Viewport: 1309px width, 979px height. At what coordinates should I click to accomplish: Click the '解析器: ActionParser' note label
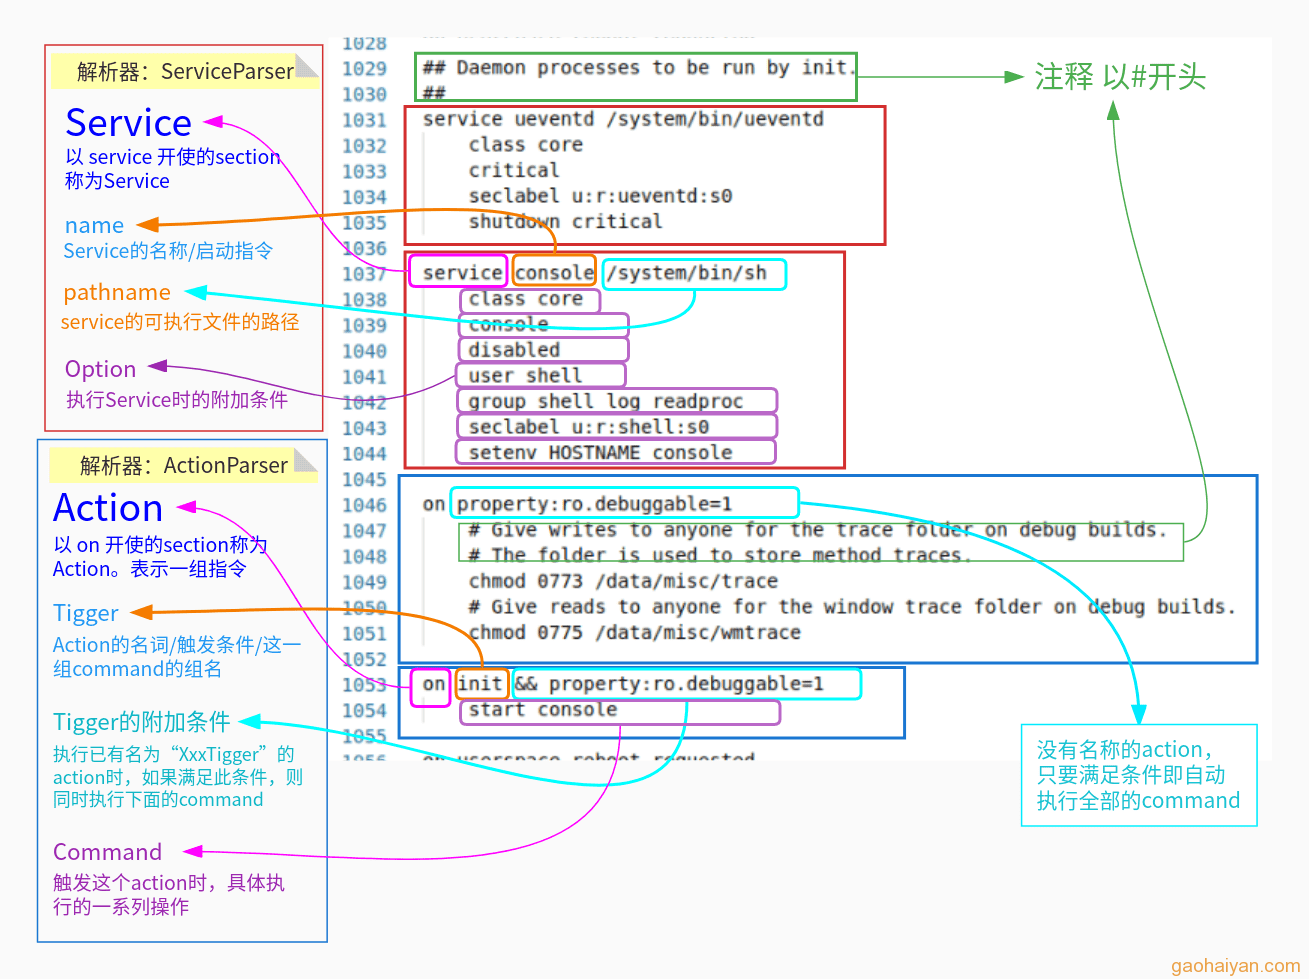pyautogui.click(x=184, y=466)
